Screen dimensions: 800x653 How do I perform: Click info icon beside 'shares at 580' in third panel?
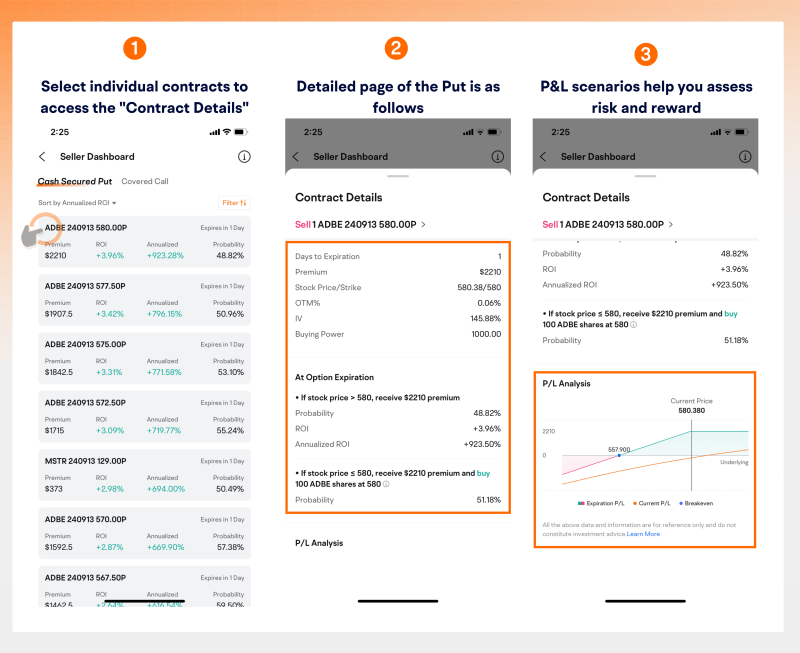pos(634,324)
